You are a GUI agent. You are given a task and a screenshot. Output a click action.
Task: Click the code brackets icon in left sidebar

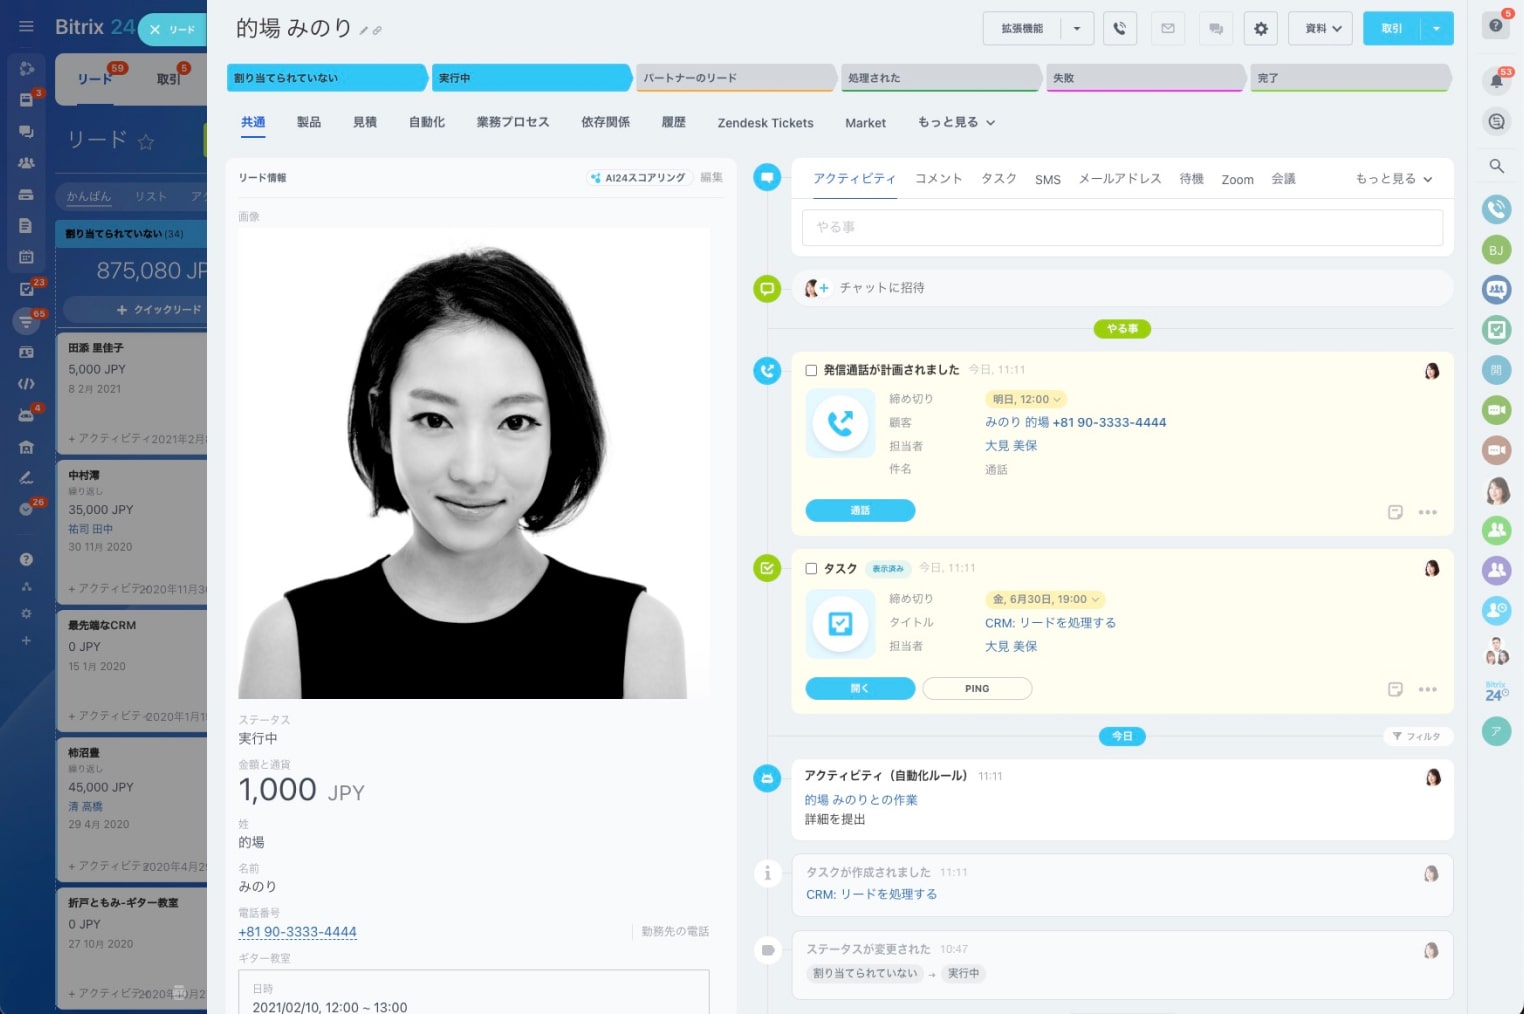(x=26, y=383)
